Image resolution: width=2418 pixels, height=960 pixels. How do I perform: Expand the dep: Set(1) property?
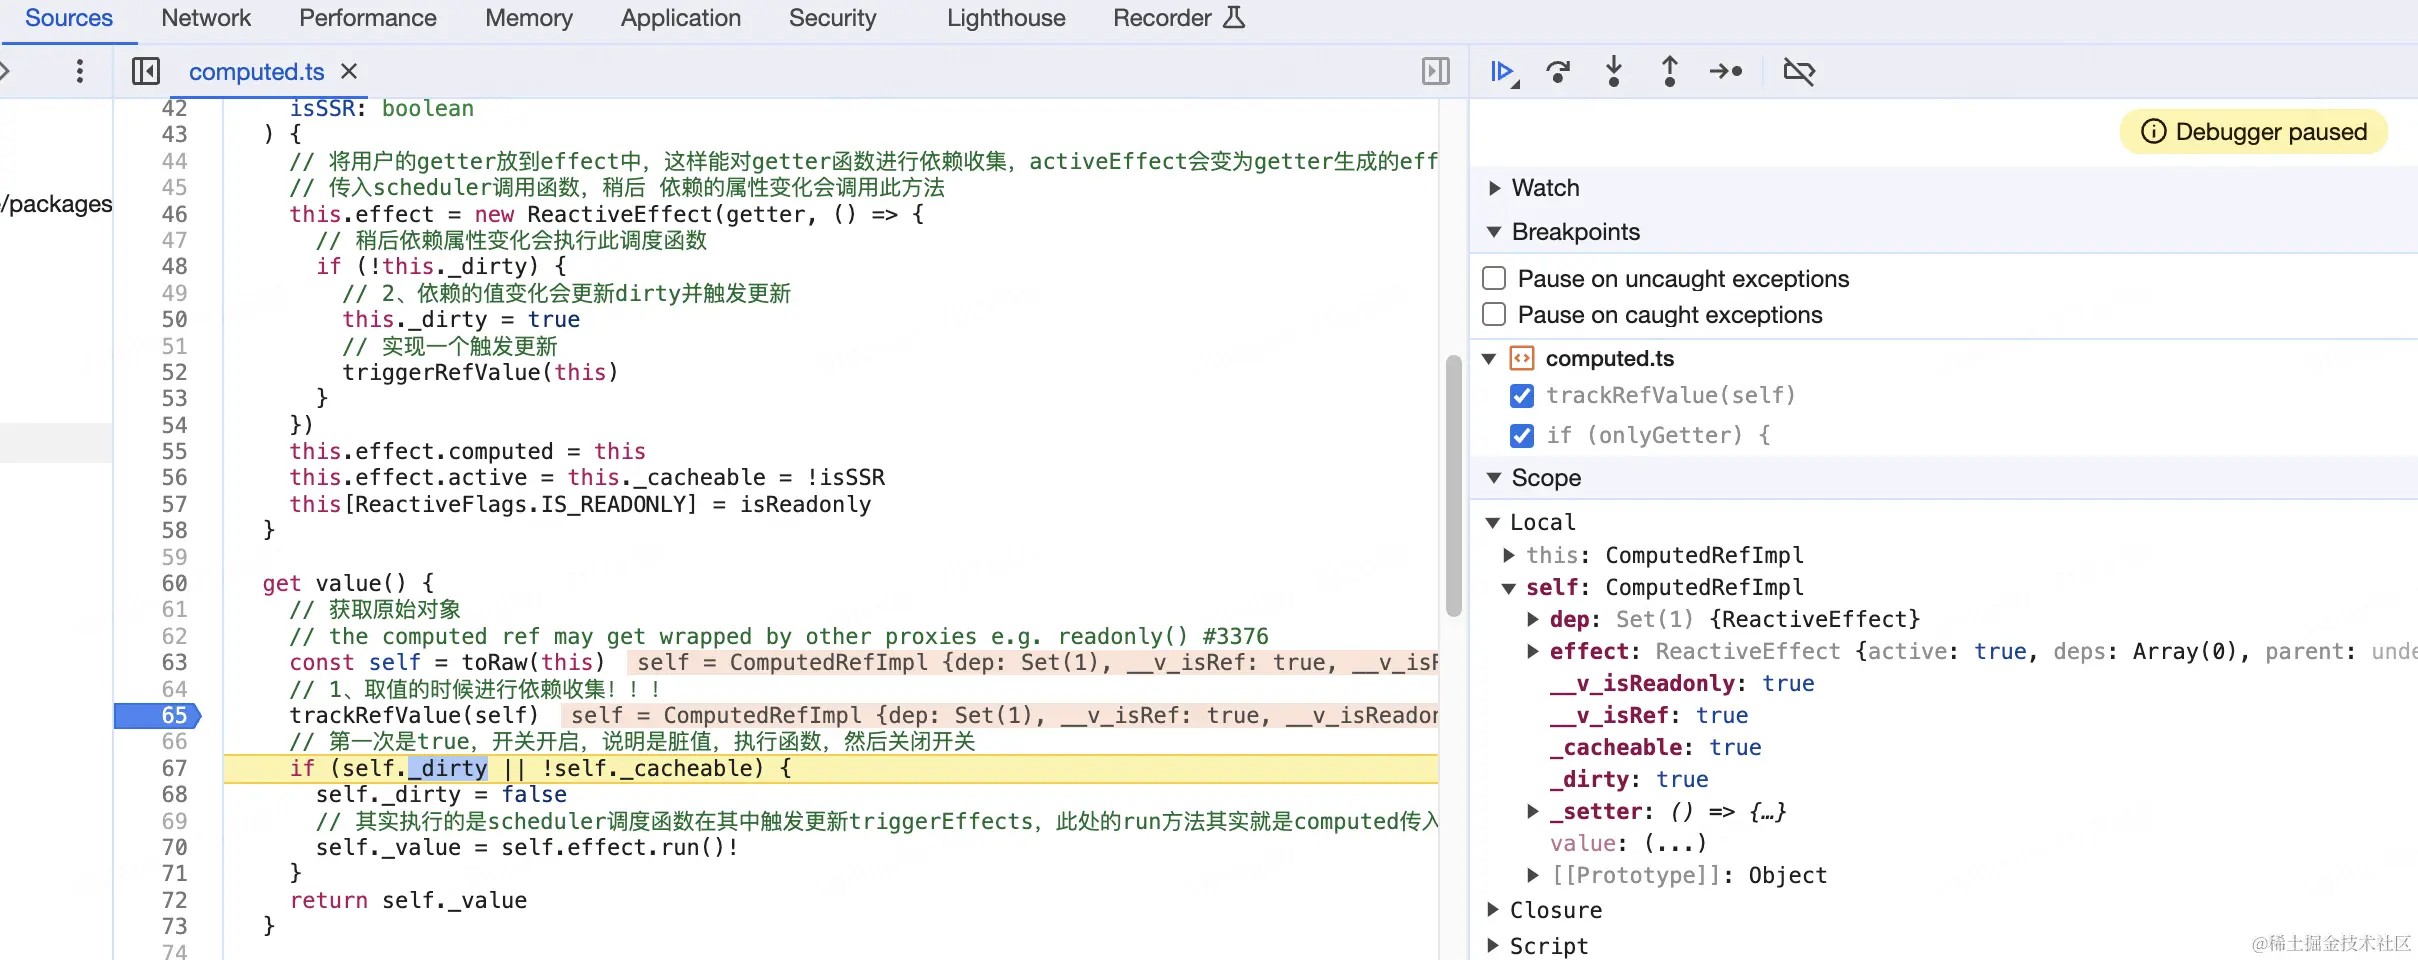pyautogui.click(x=1533, y=619)
